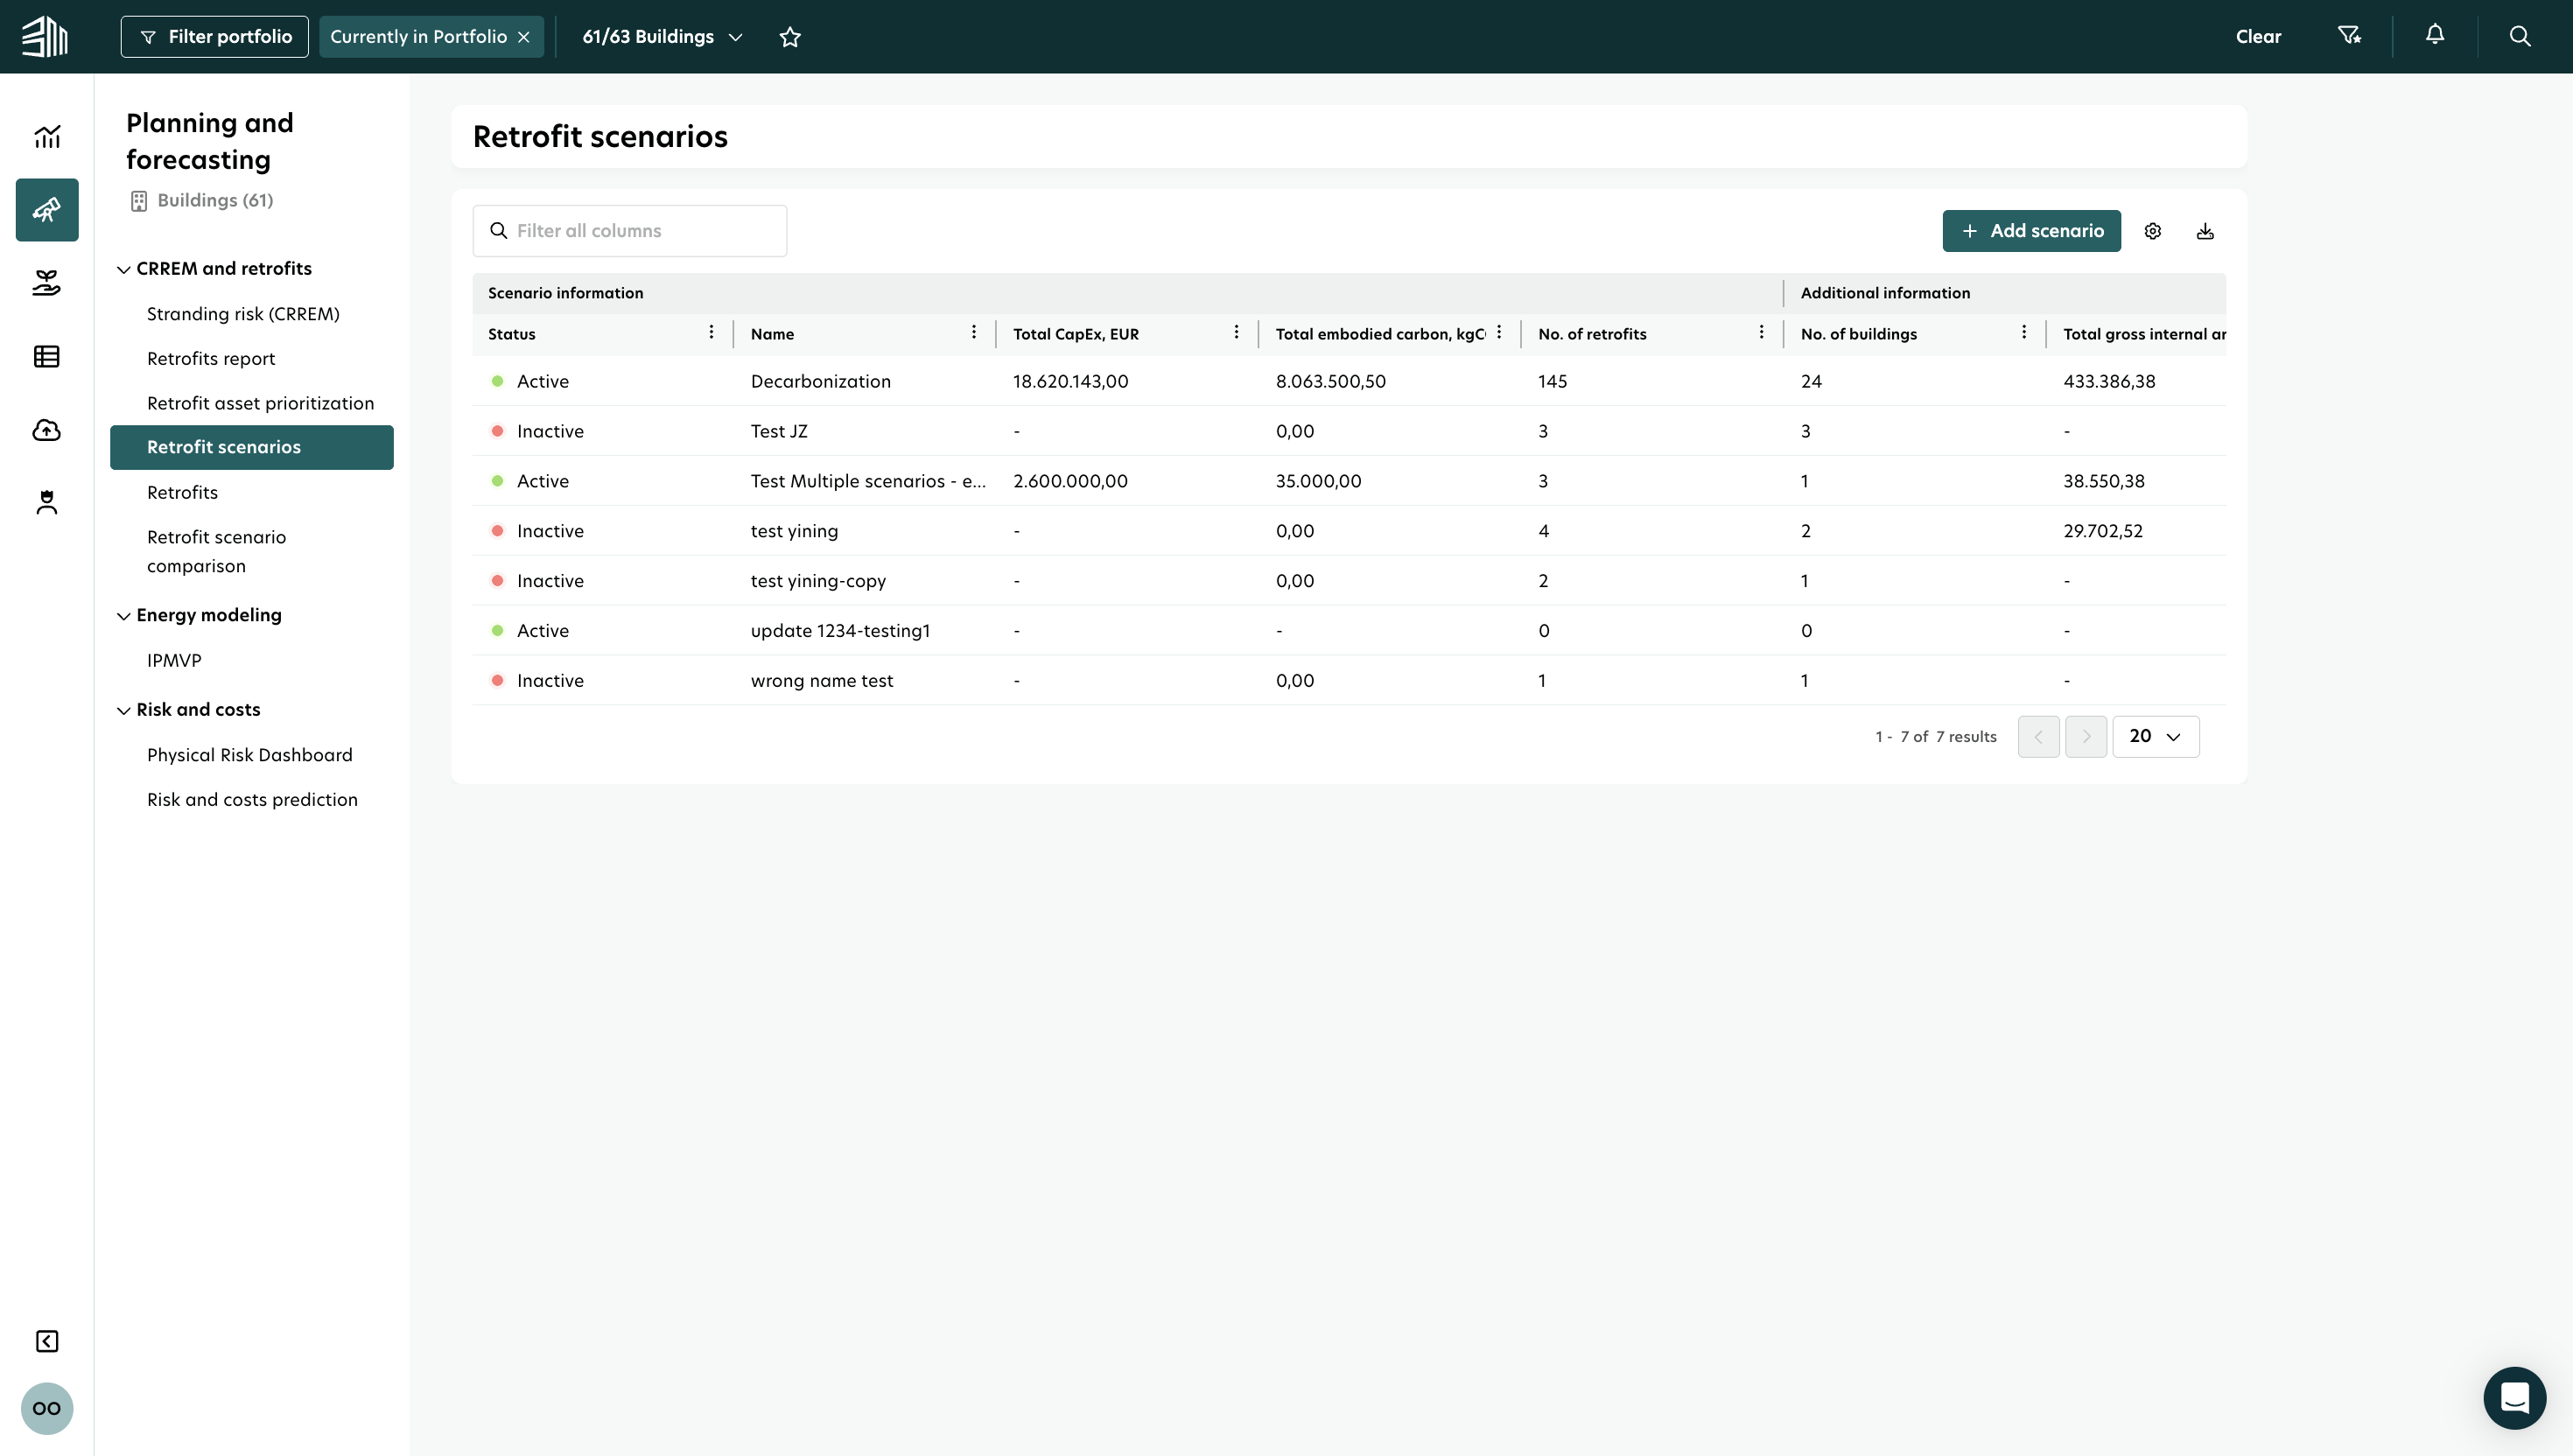Image resolution: width=2573 pixels, height=1456 pixels.
Task: Collapse the Energy modeling section
Action: [124, 616]
